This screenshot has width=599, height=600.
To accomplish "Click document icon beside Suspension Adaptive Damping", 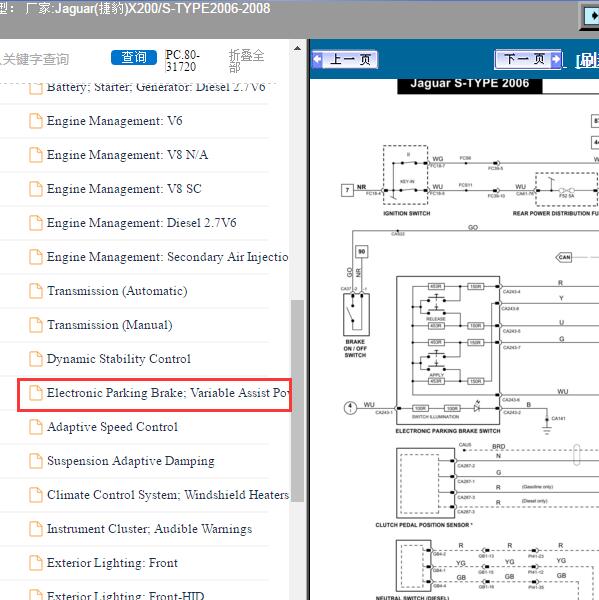I will [x=36, y=461].
